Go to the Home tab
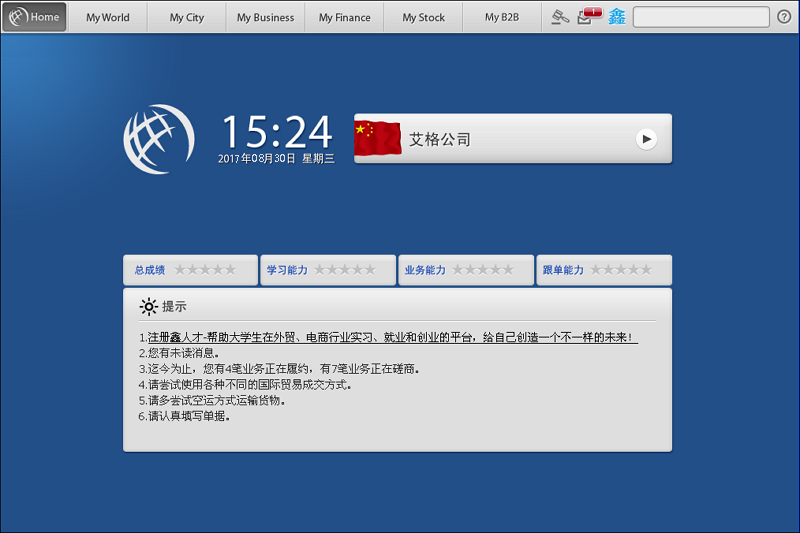 tap(35, 17)
